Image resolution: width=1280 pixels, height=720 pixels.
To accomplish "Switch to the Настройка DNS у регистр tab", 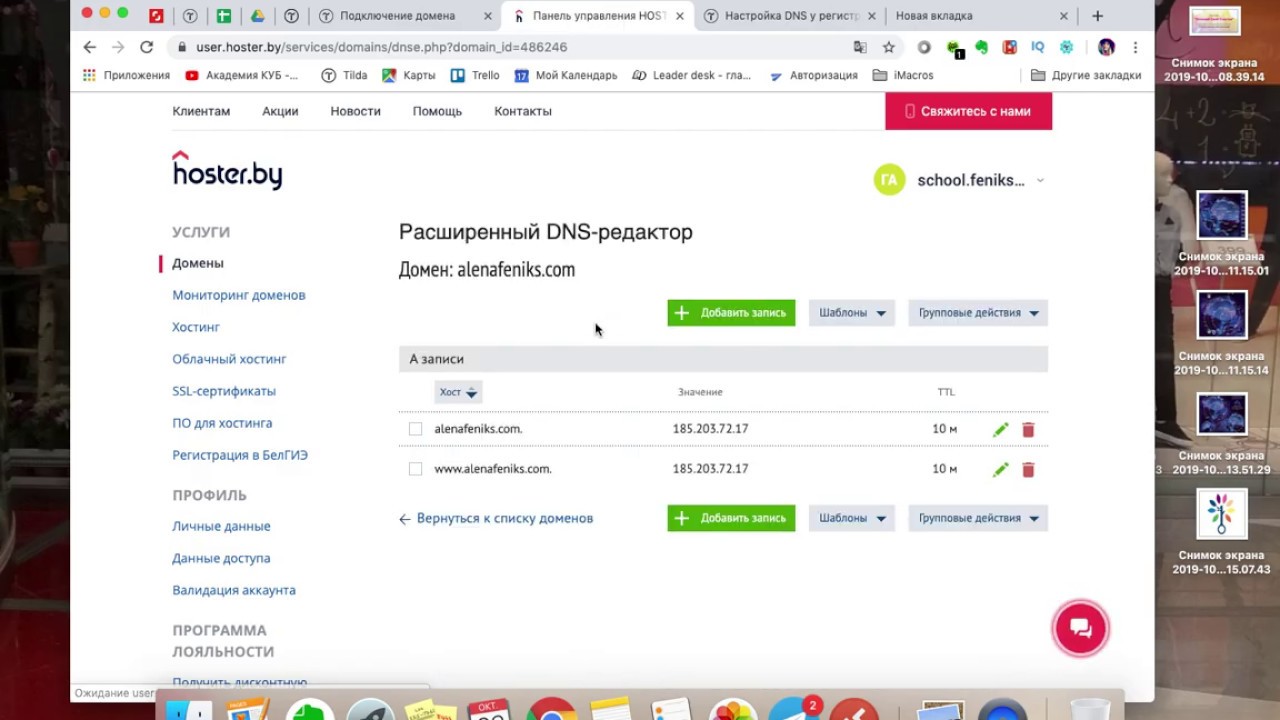I will click(x=791, y=16).
